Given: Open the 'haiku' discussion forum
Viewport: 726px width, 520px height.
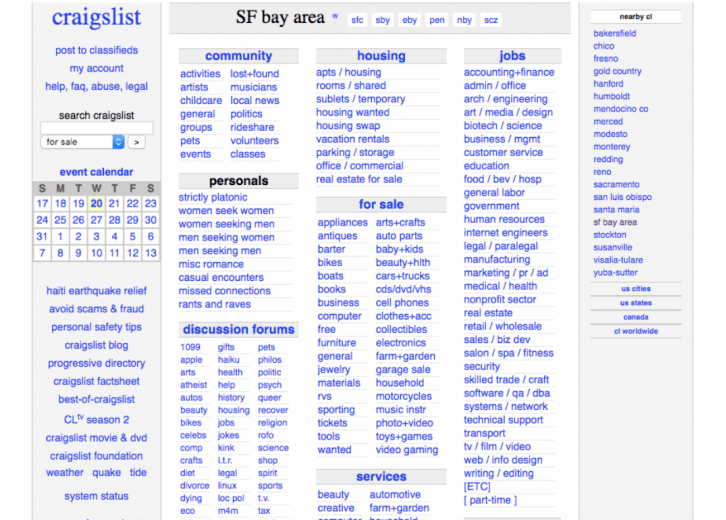Looking at the screenshot, I should tap(229, 360).
